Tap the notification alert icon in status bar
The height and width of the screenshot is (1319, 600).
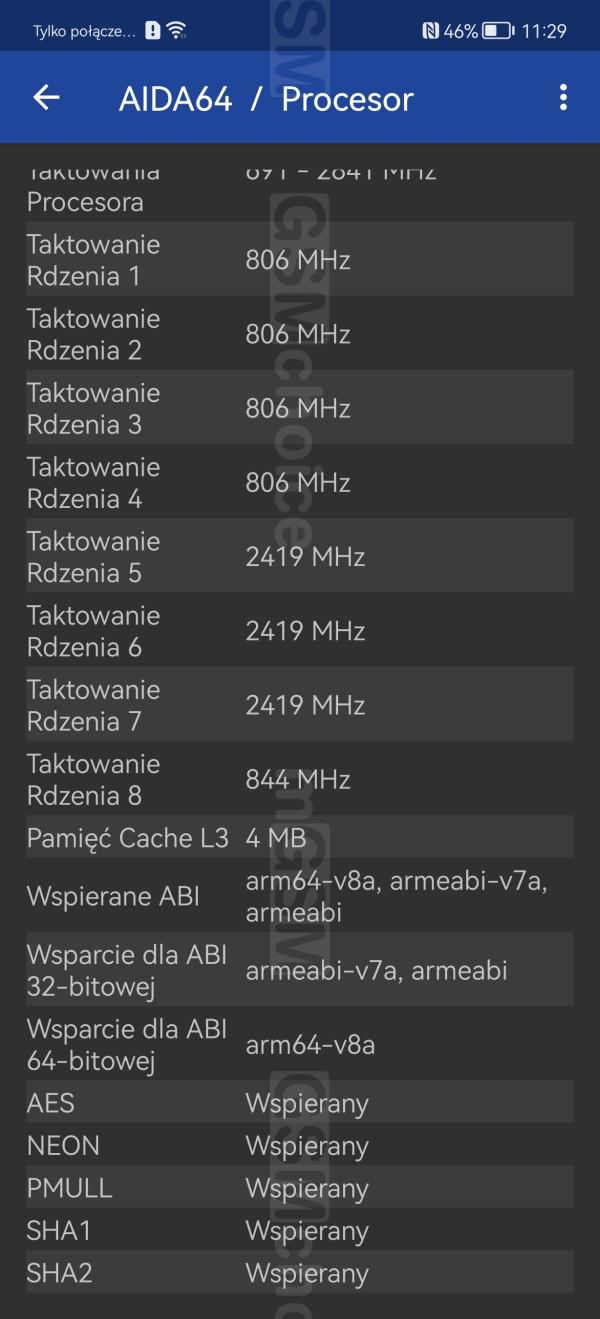coord(152,30)
